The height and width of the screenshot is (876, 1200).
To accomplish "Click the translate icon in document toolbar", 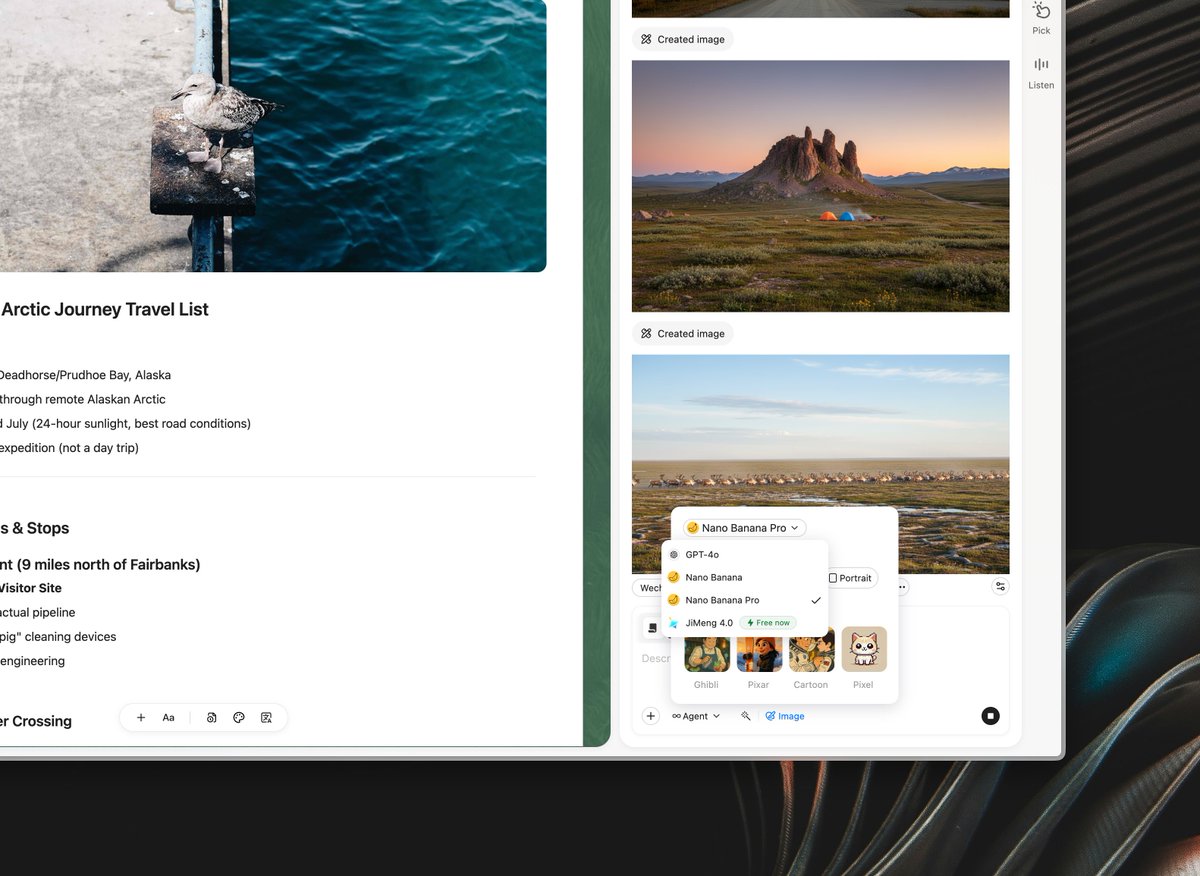I will 266,717.
